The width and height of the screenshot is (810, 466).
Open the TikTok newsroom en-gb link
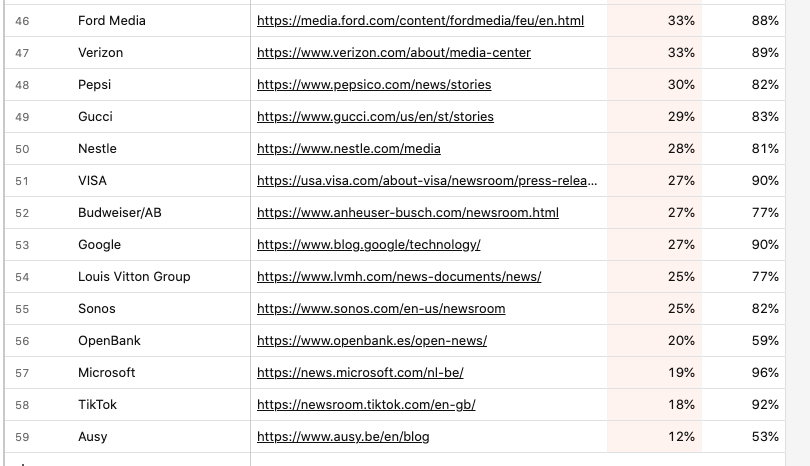click(366, 405)
